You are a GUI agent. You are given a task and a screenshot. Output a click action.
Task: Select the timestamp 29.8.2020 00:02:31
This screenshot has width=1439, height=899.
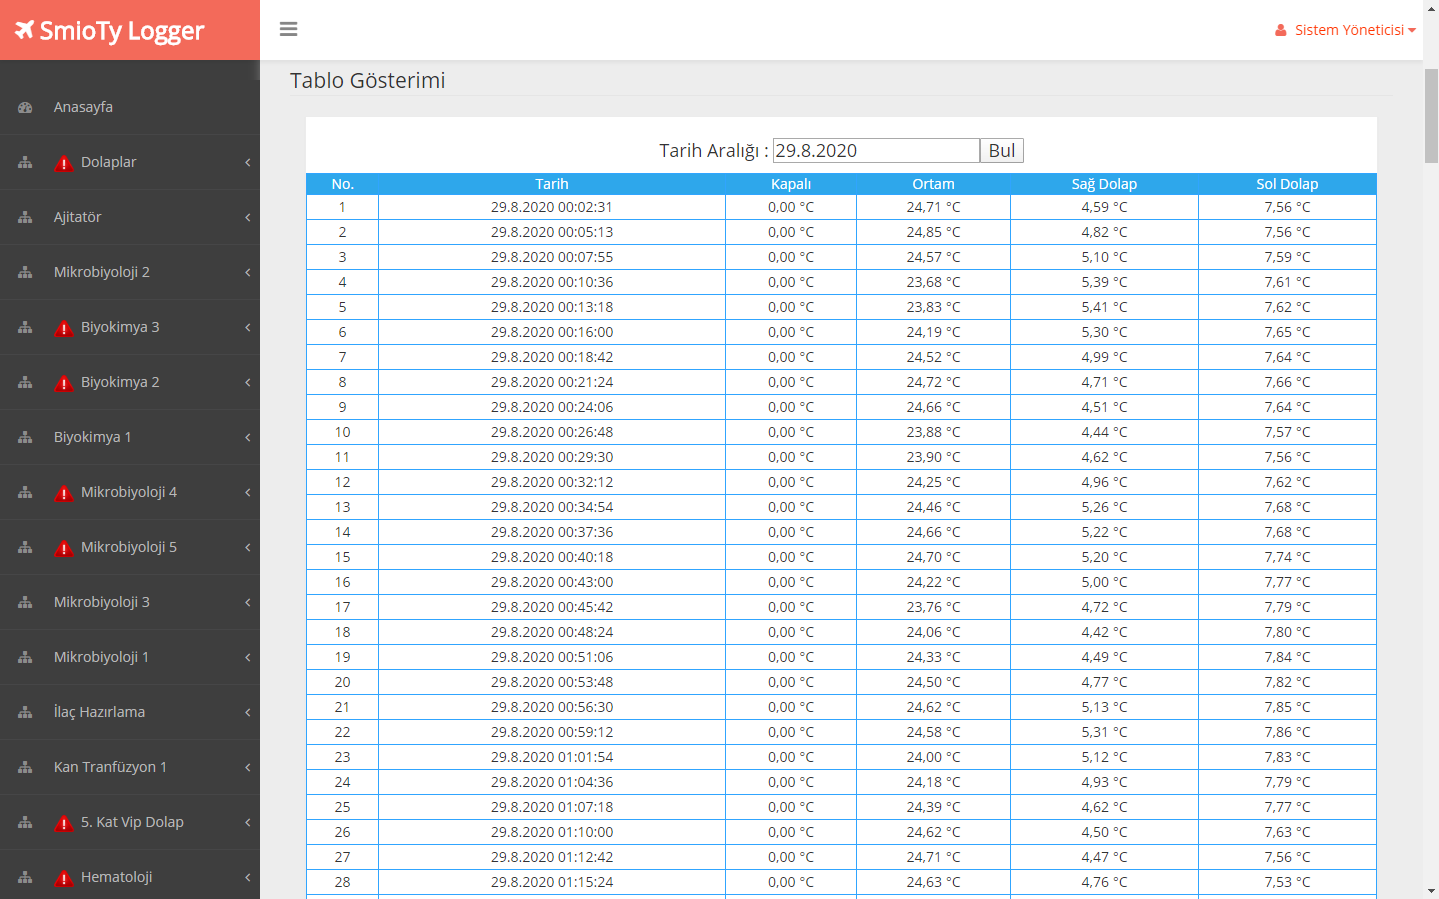click(552, 207)
